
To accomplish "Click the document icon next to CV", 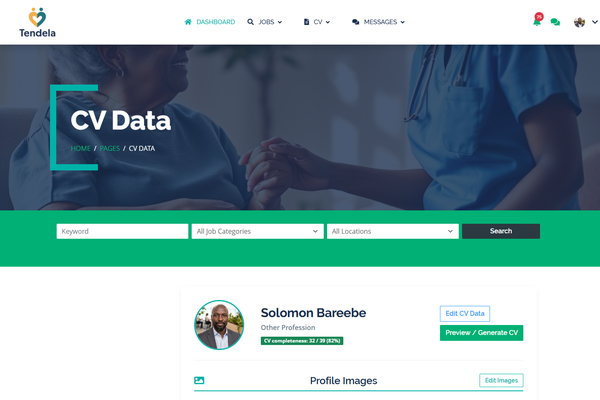I will tap(306, 22).
